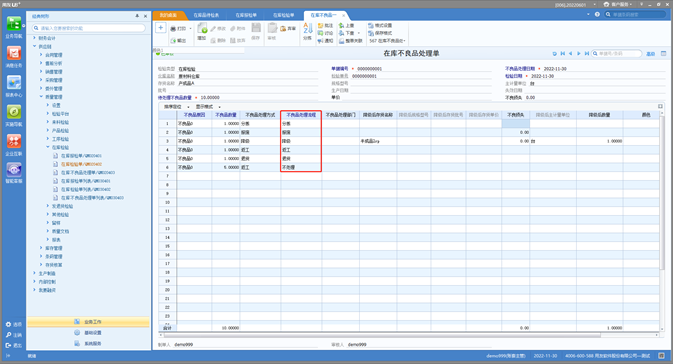673x364 pixels.
Task: Collapse the 供应链 tree node
Action: click(35, 46)
